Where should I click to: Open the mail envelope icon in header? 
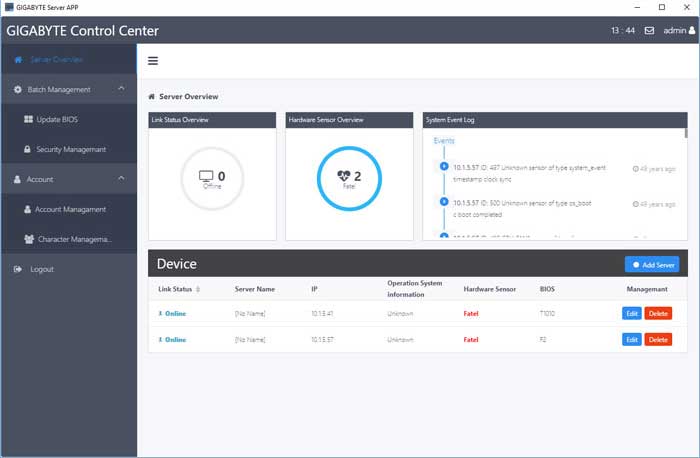(649, 30)
